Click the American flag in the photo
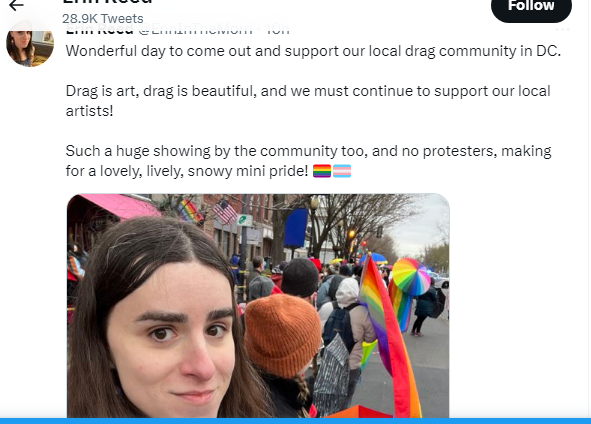 pos(225,211)
